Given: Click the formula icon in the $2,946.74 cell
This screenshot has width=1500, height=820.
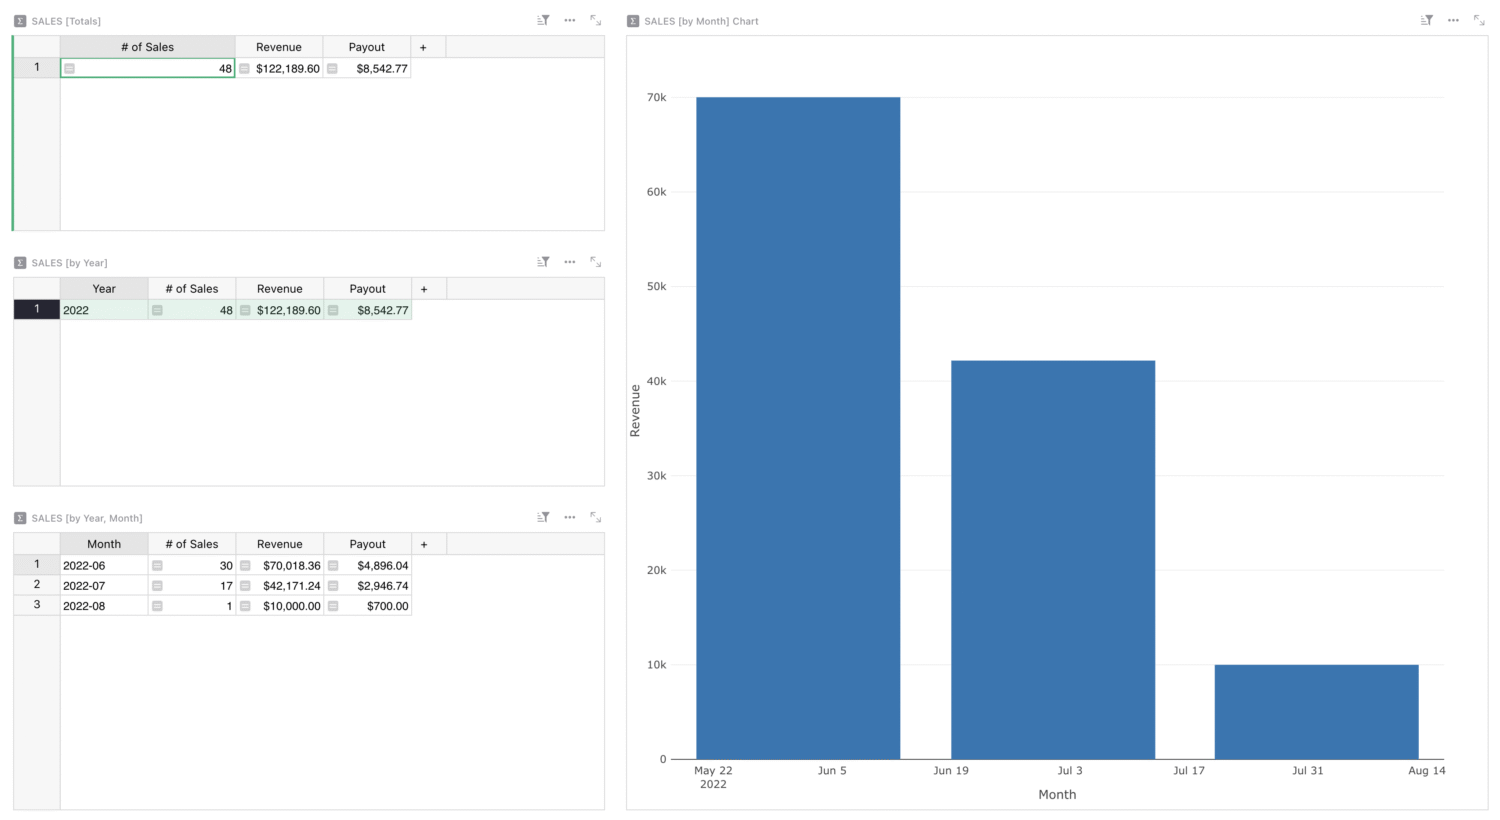Looking at the screenshot, I should 333,586.
